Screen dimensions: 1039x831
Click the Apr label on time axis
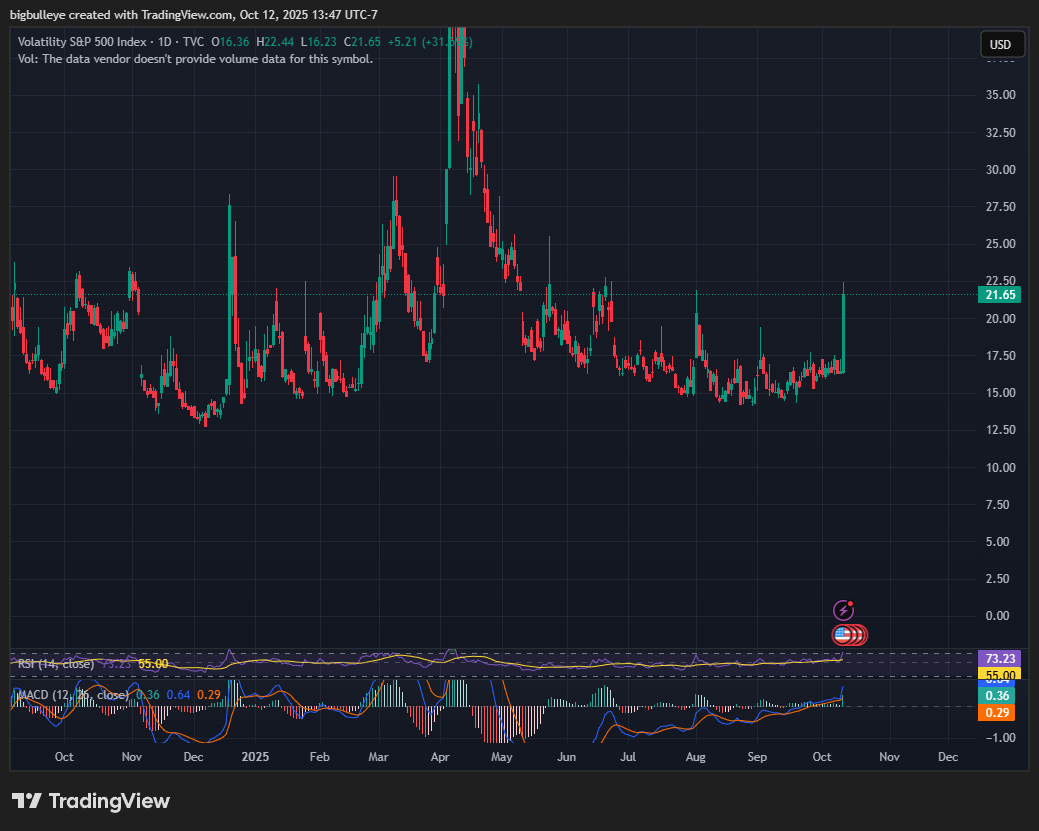pos(440,757)
